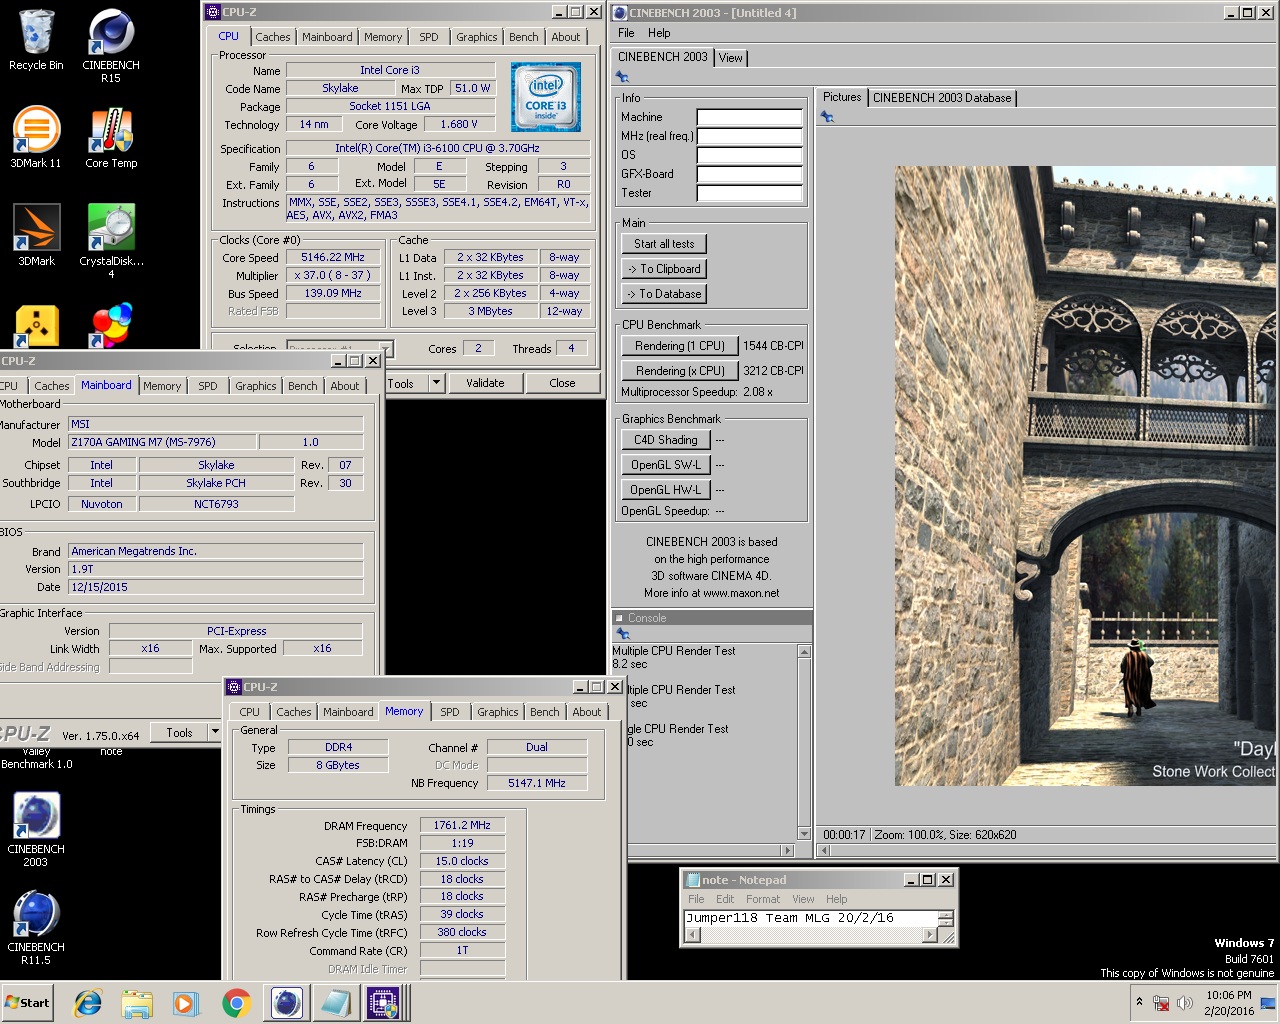Switch to the CINEBENCH taskbar button

287,1003
